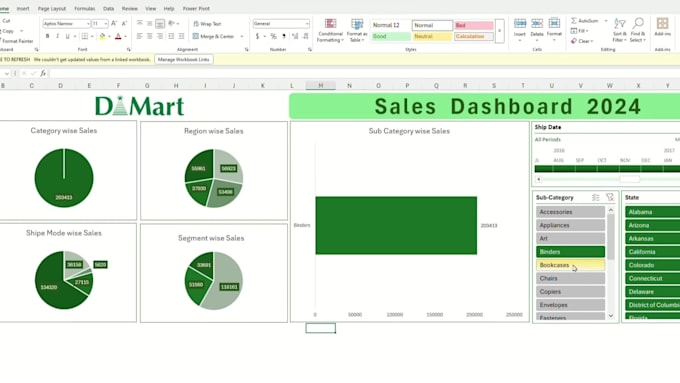Apply the Good cell style
The height and width of the screenshot is (383, 680).
pos(391,36)
